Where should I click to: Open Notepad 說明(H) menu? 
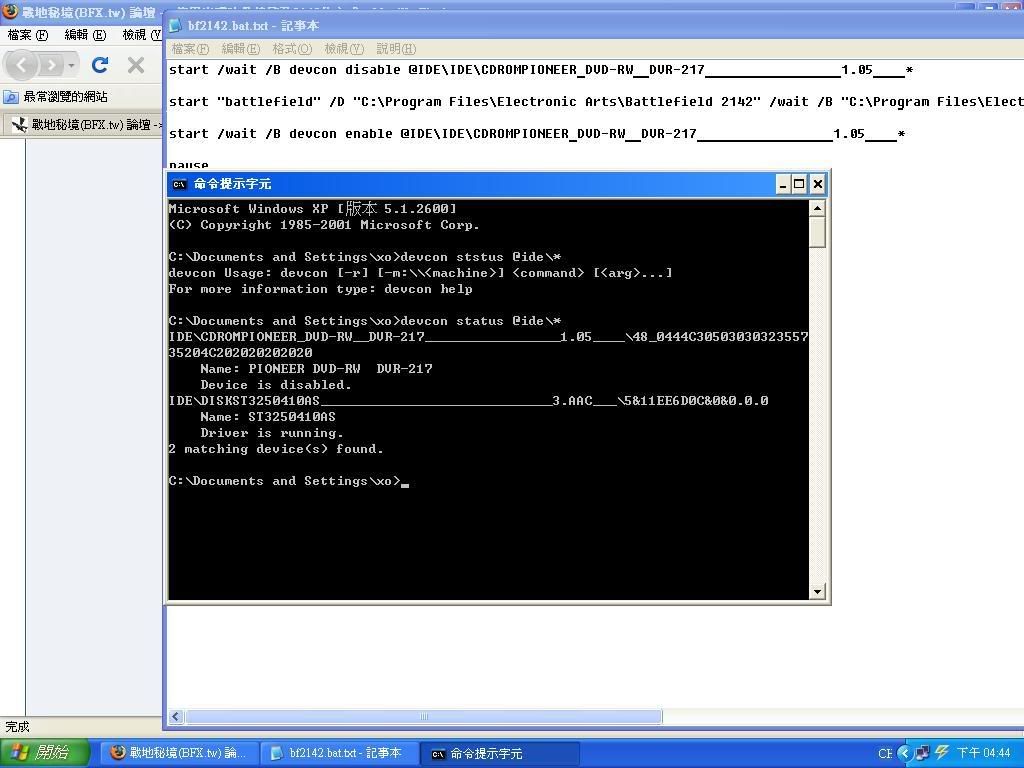click(x=396, y=48)
